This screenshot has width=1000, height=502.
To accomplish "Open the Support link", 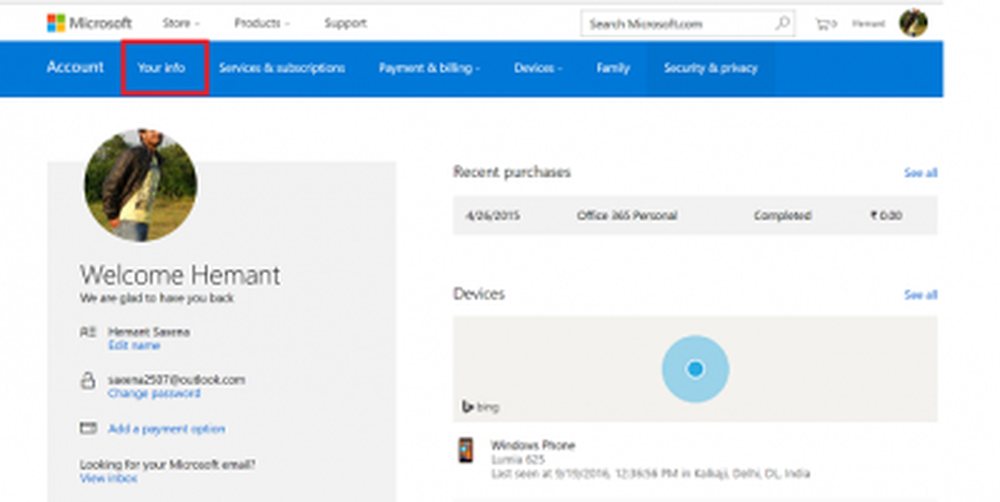I will pos(345,24).
